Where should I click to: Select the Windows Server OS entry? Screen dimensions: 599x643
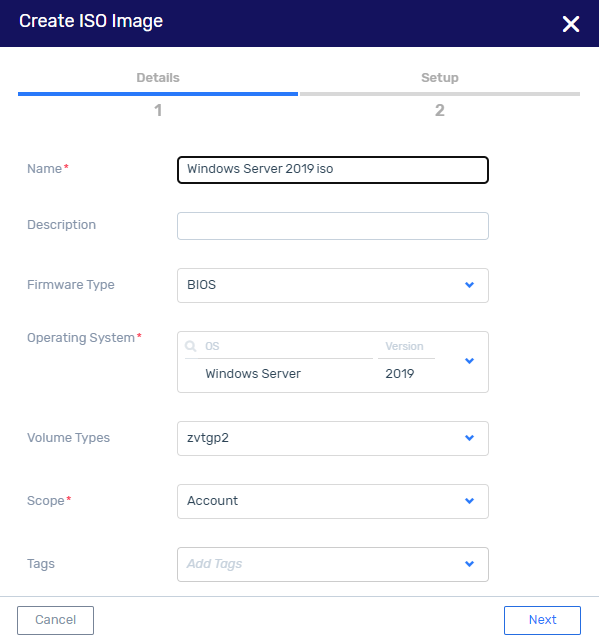pos(253,374)
